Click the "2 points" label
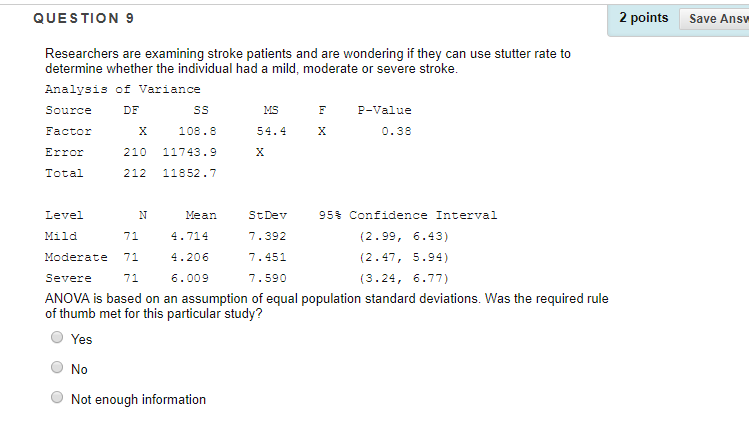Viewport: 749px width, 448px height. tap(643, 18)
